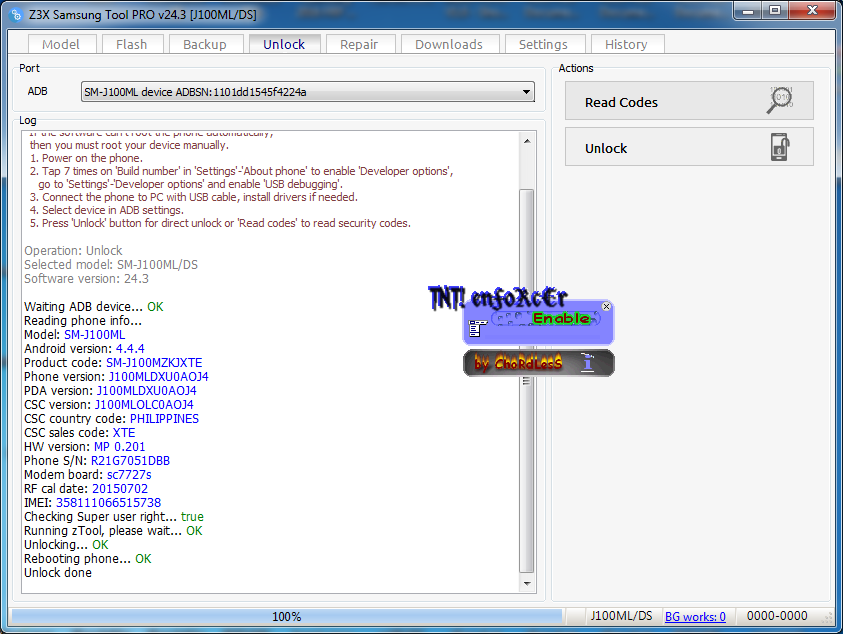Click the HW version MP 0.201
Screen dimensions: 843x634
click(119, 447)
